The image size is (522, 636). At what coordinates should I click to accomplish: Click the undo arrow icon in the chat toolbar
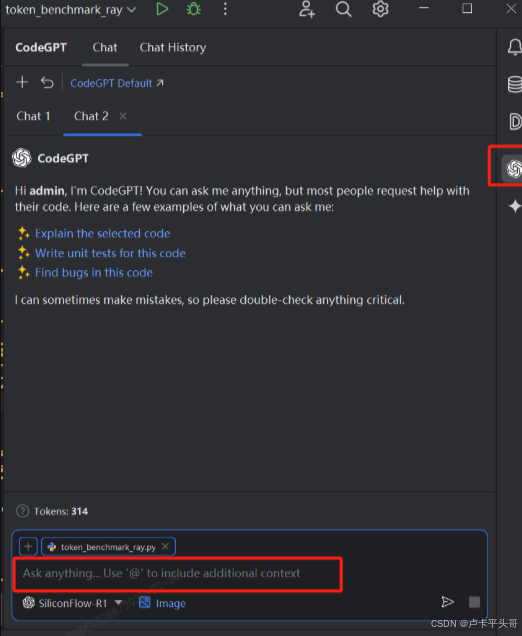(47, 83)
